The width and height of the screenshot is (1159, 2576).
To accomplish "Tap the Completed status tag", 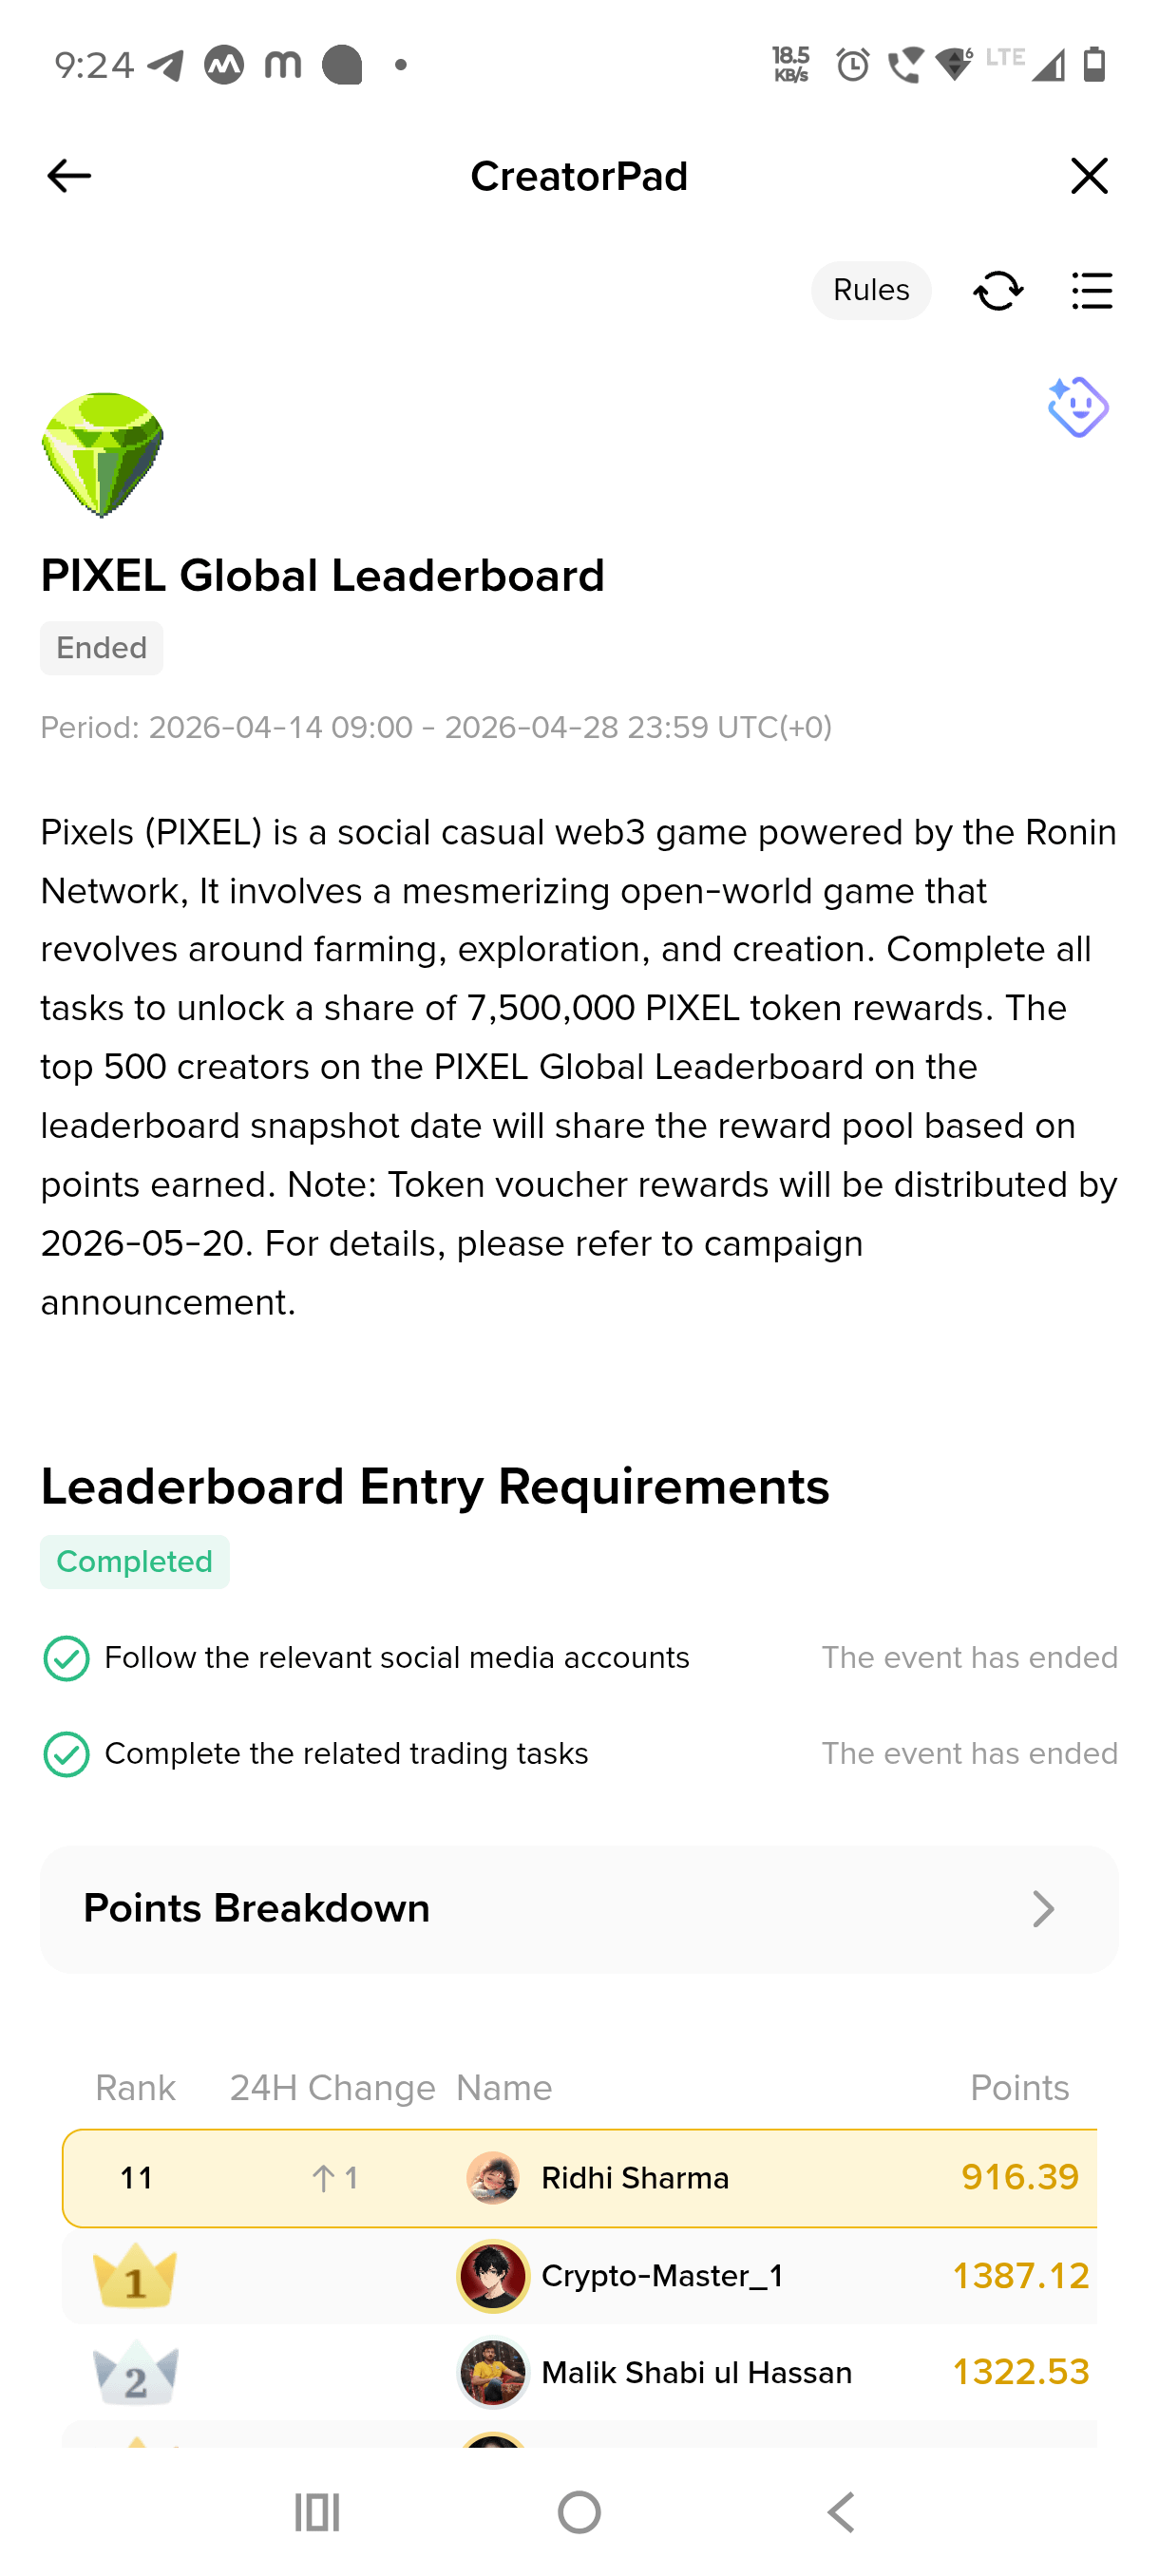I will pos(135,1562).
